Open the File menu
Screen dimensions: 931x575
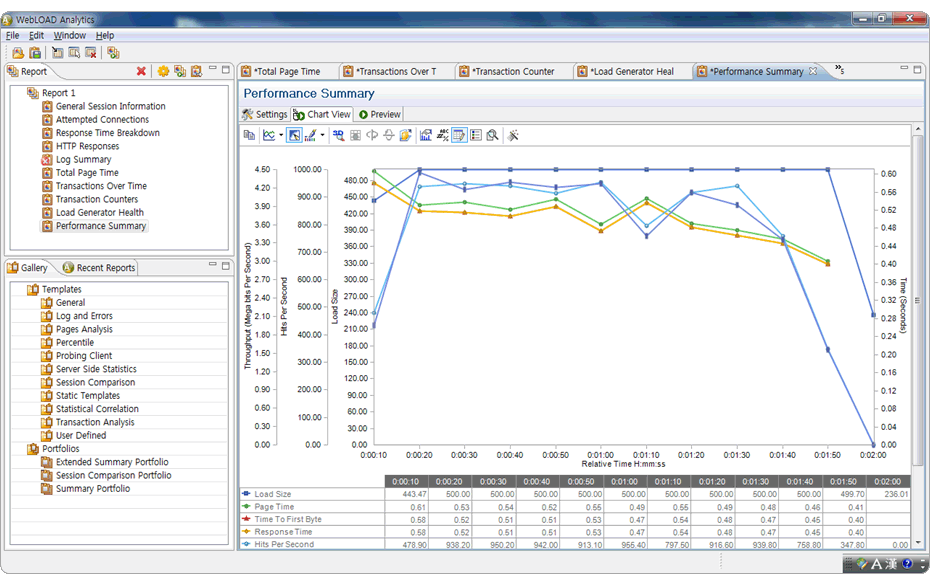coord(12,36)
